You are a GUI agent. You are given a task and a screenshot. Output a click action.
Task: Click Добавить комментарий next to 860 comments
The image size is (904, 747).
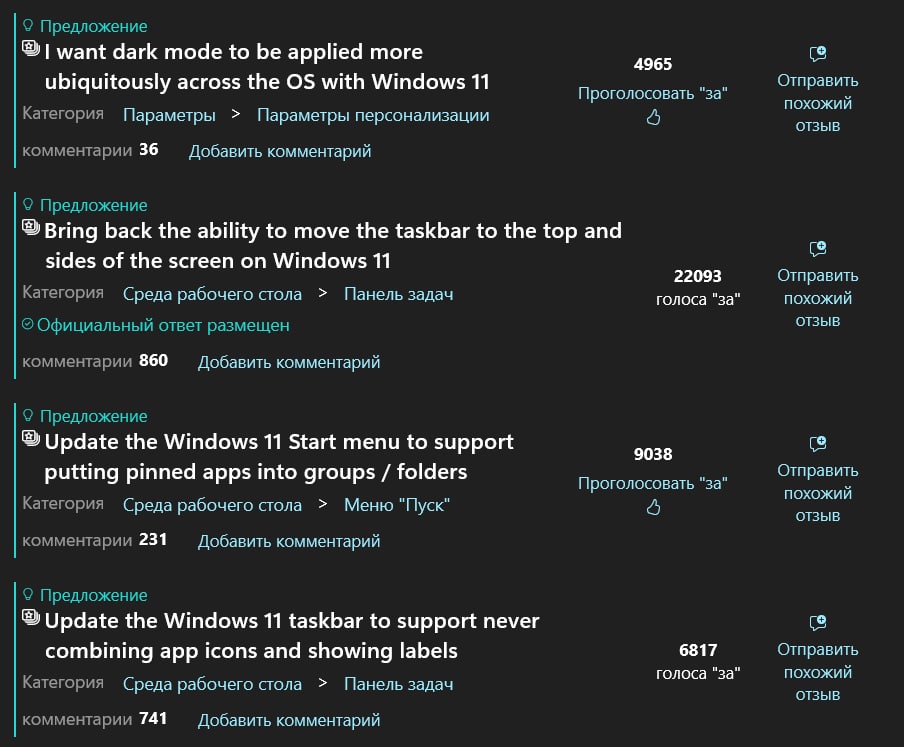[x=289, y=362]
